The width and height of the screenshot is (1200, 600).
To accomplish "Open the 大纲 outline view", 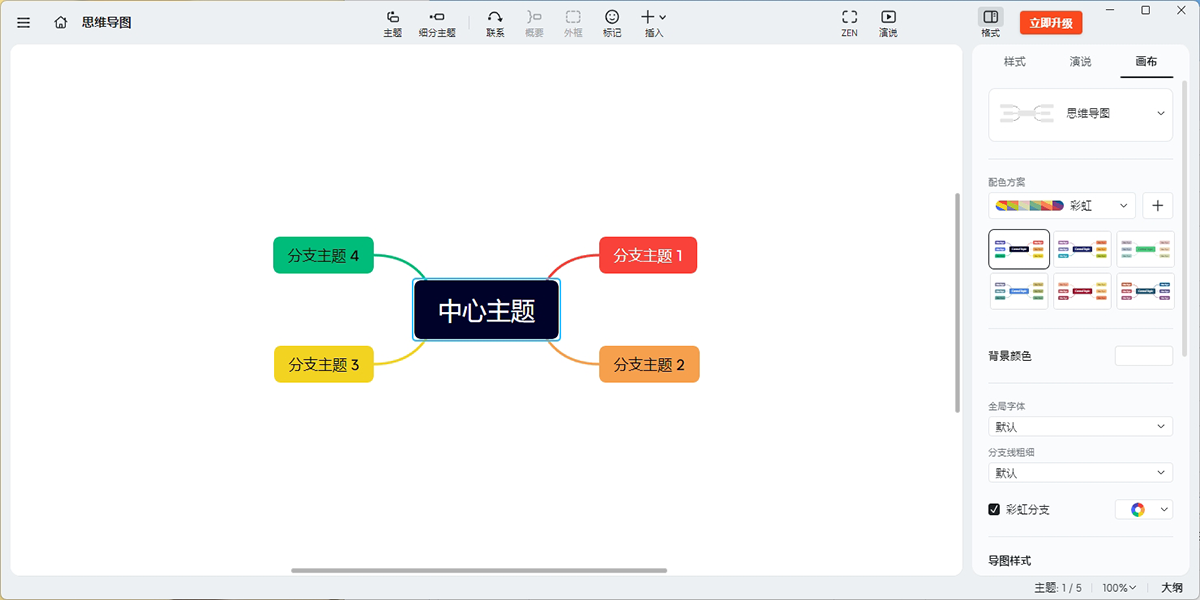I will pyautogui.click(x=1172, y=588).
